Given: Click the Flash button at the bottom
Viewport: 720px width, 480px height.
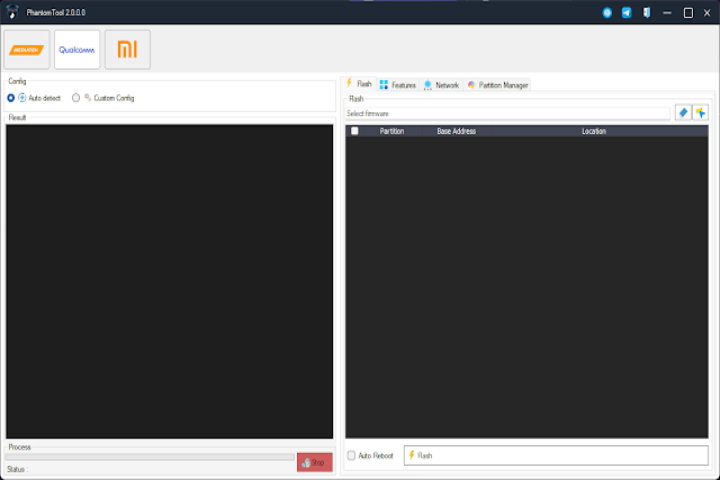Looking at the screenshot, I should click(555, 456).
